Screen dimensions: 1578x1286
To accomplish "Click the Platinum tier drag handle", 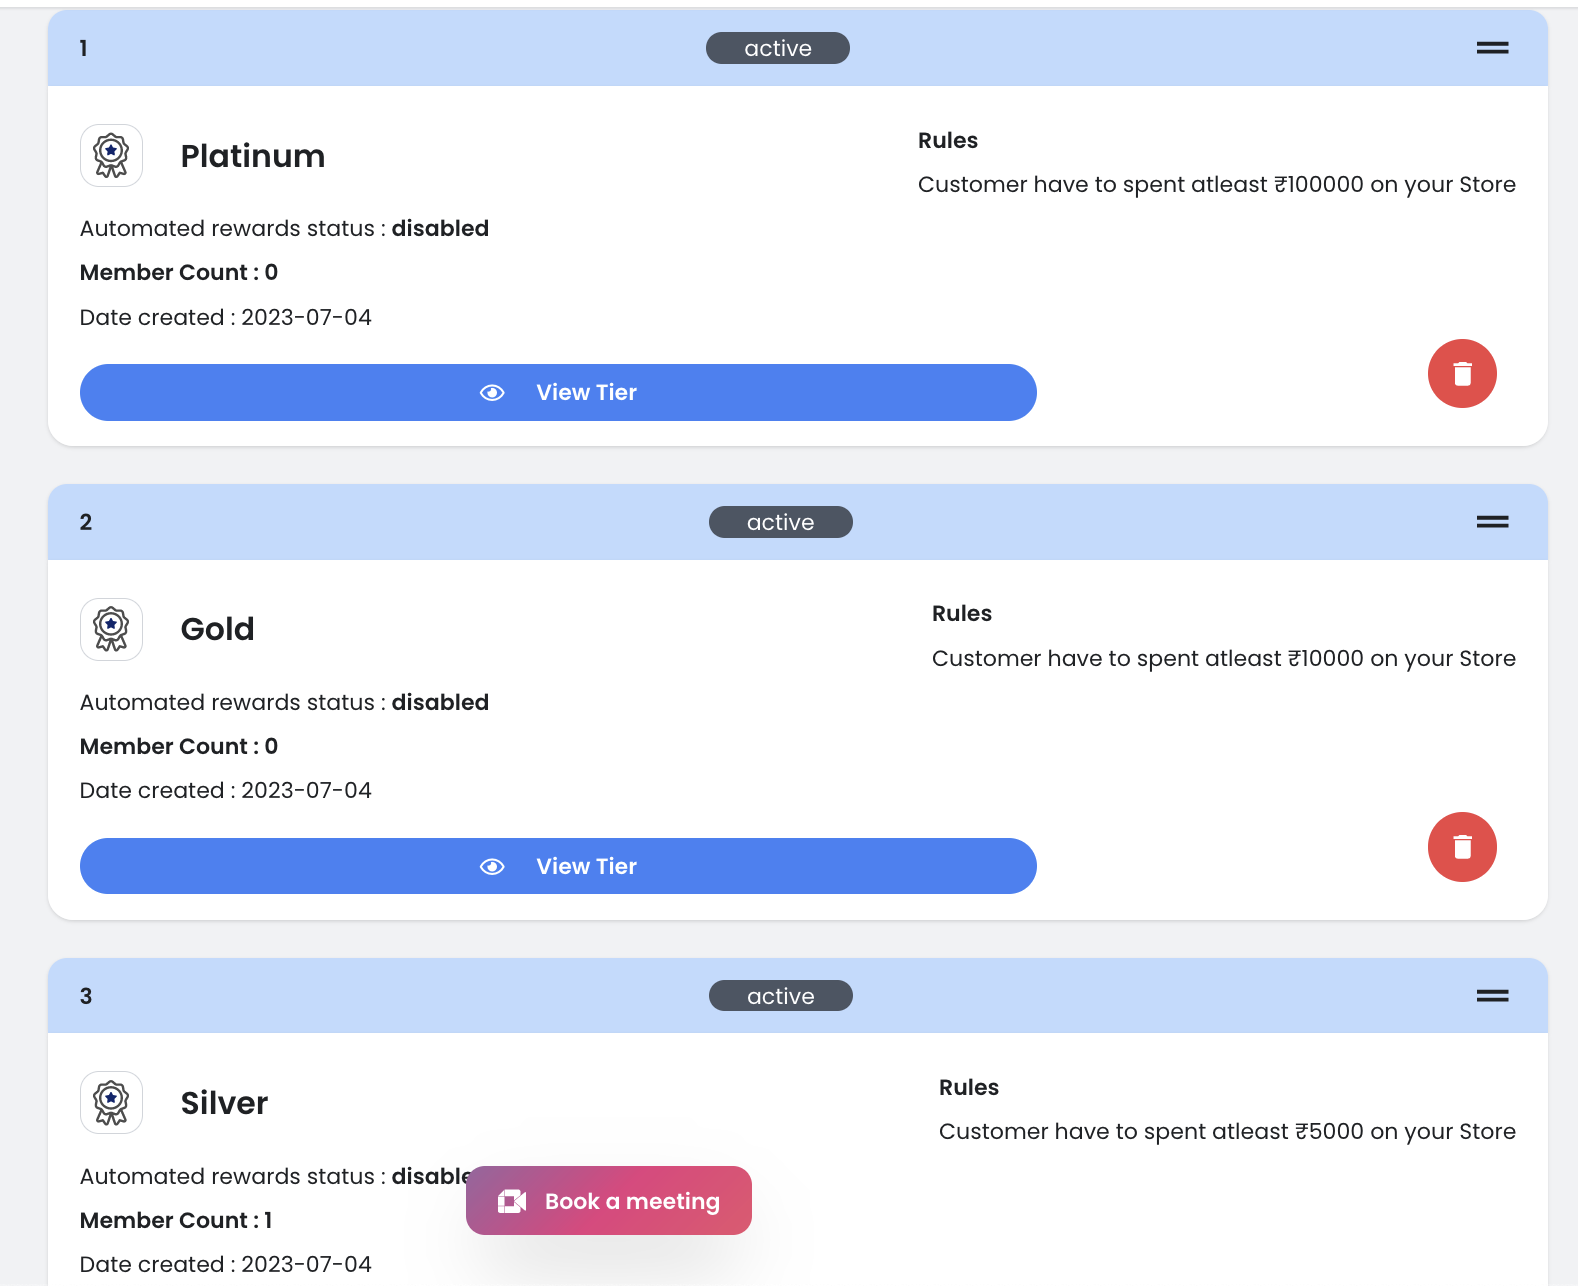I will tap(1492, 48).
